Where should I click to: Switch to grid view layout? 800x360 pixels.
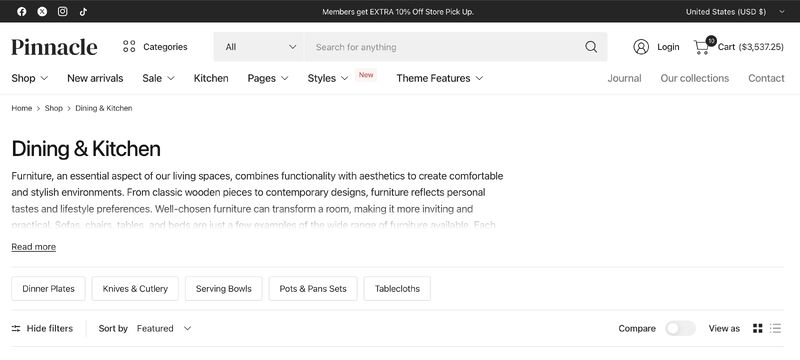click(x=758, y=328)
